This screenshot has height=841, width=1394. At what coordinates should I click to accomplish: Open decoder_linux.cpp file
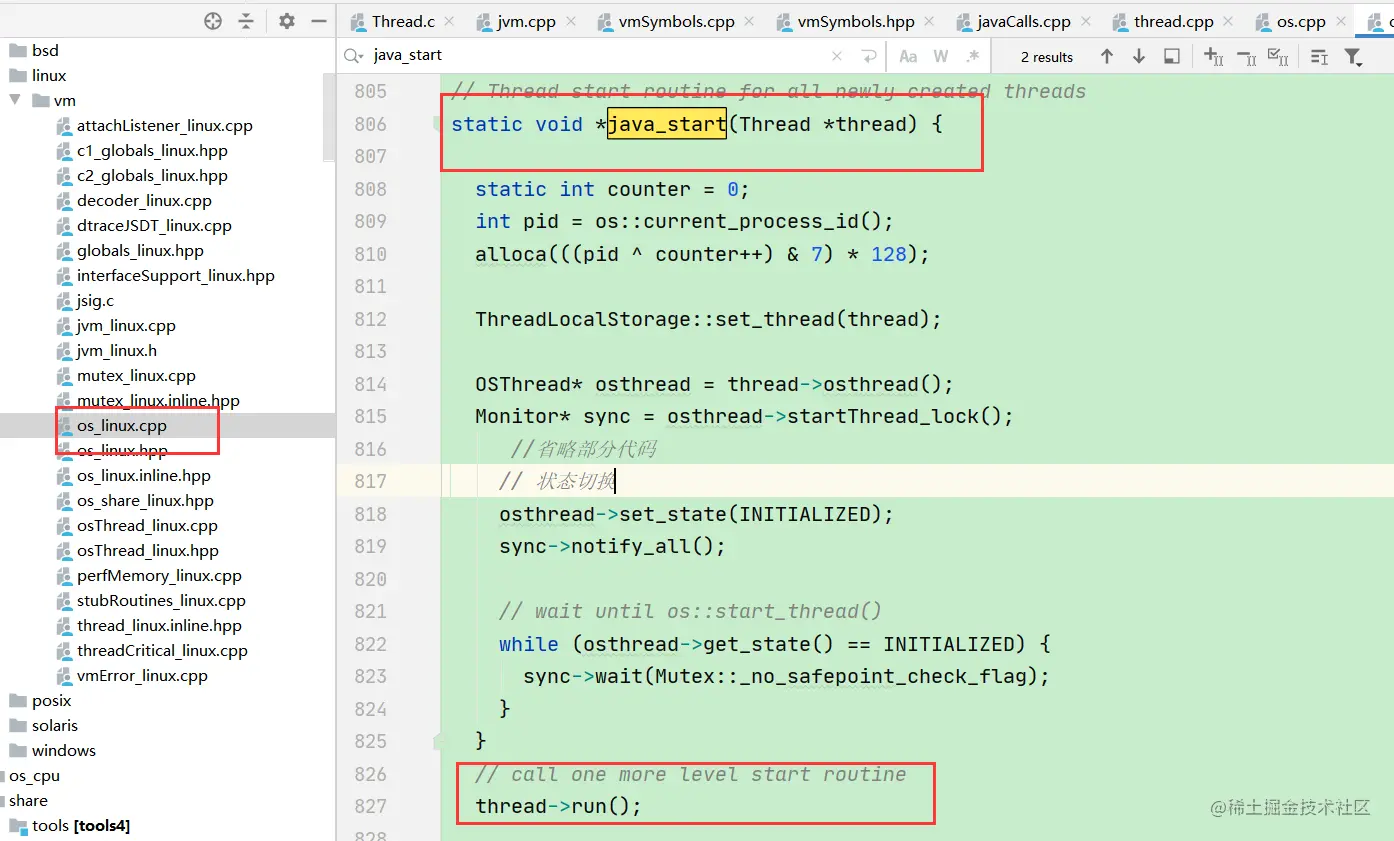point(144,200)
